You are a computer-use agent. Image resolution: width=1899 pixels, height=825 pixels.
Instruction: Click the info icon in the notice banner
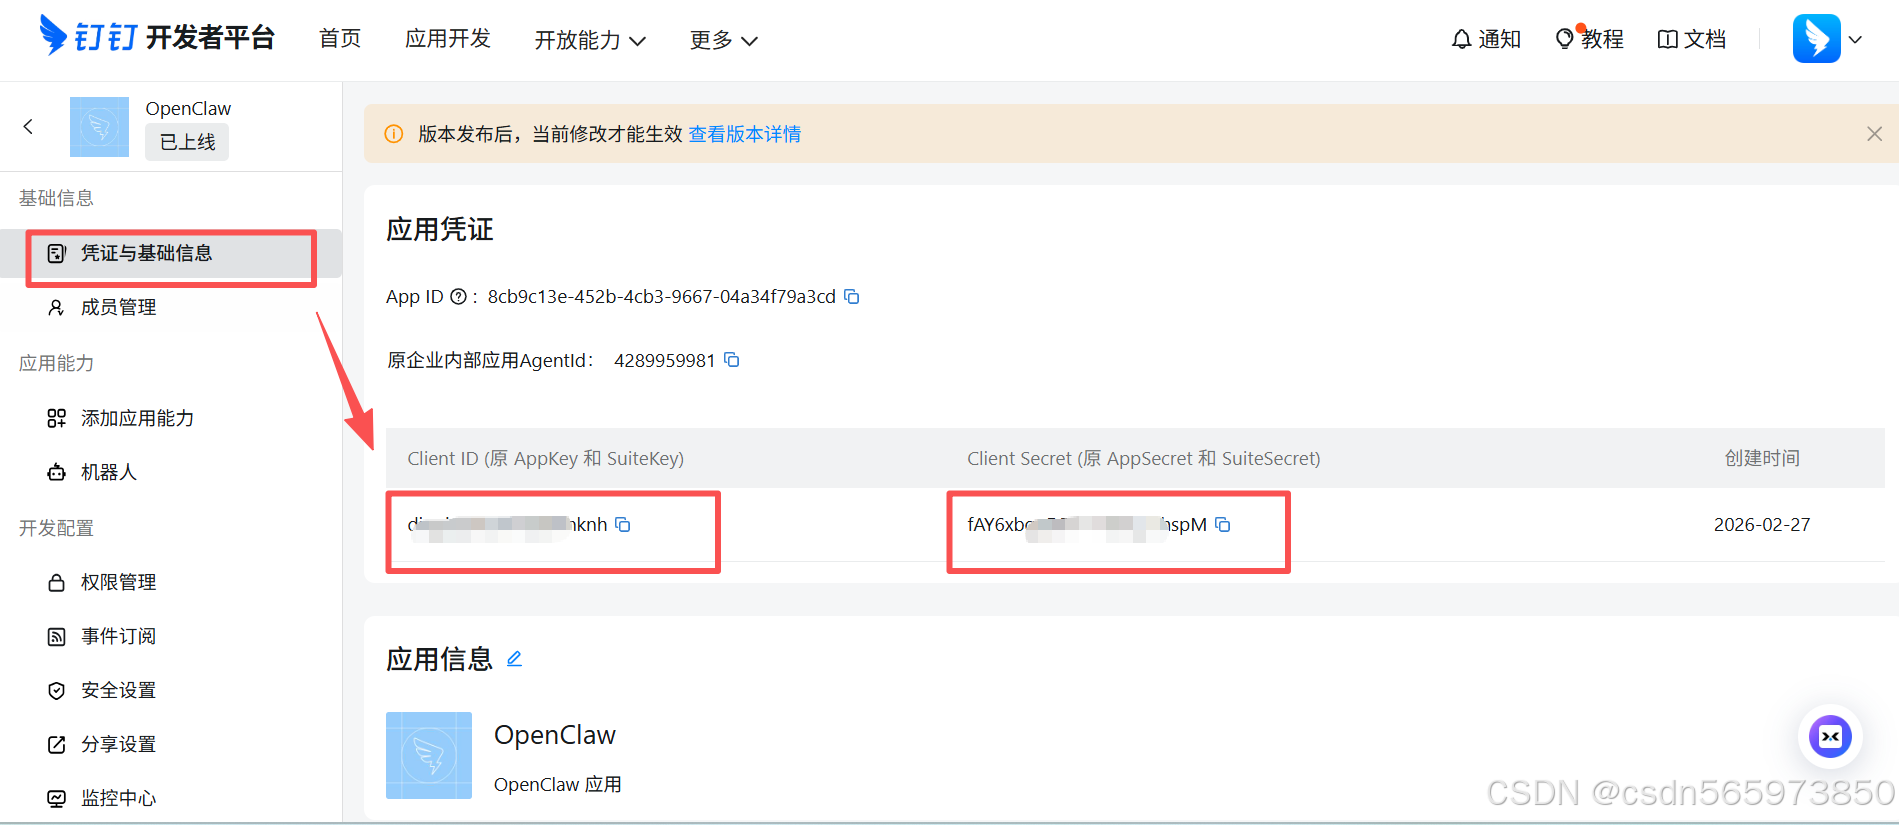[x=394, y=134]
